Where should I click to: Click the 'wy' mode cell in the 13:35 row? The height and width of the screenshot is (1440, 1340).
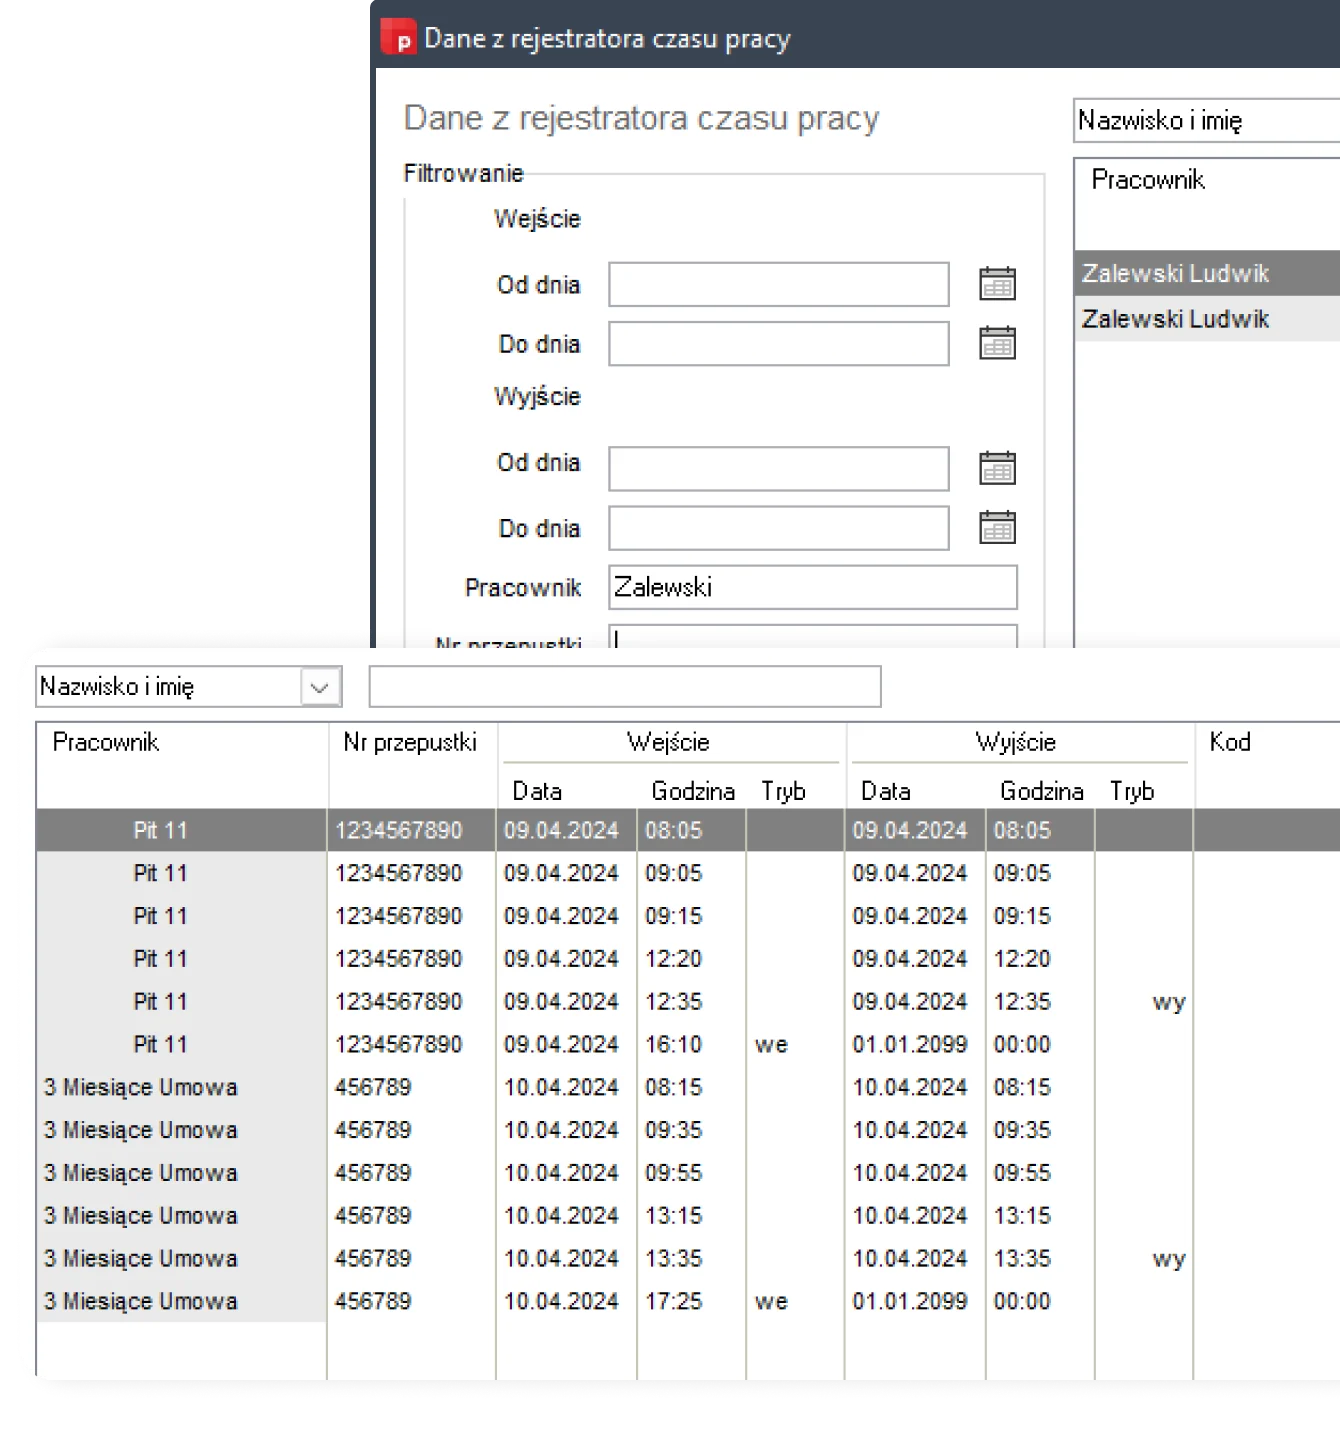1168,1259
